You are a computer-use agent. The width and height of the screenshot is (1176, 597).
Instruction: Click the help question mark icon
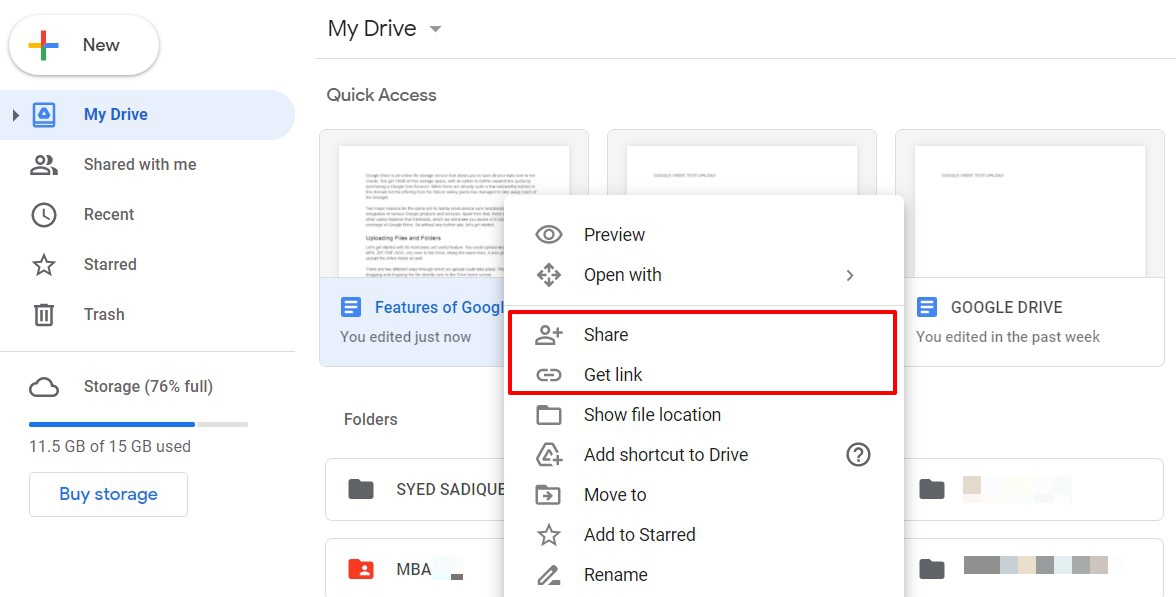(x=858, y=454)
